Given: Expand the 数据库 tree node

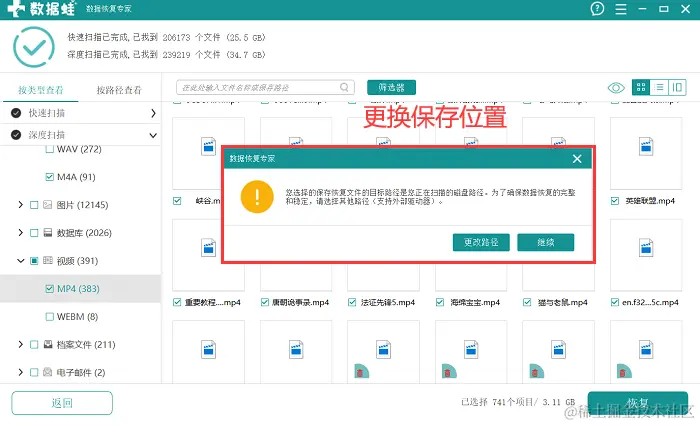Looking at the screenshot, I should click(21, 233).
